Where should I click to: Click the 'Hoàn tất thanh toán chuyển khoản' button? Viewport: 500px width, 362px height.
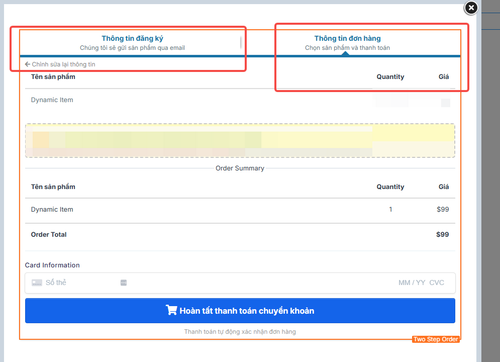pos(240,311)
